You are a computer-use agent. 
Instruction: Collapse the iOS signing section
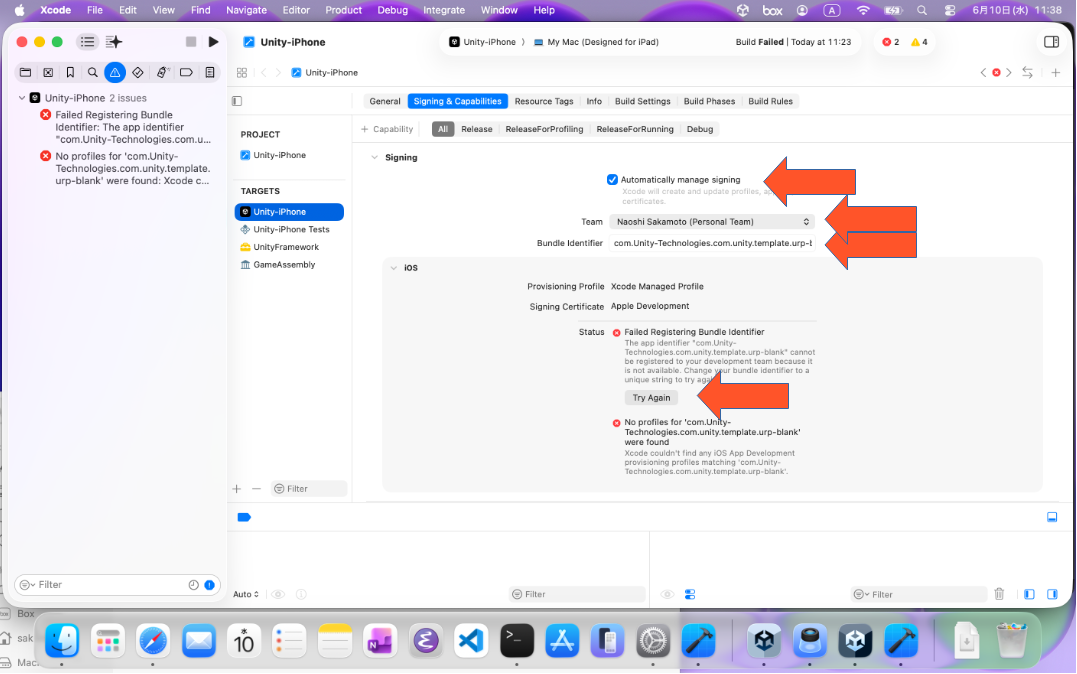pos(394,268)
